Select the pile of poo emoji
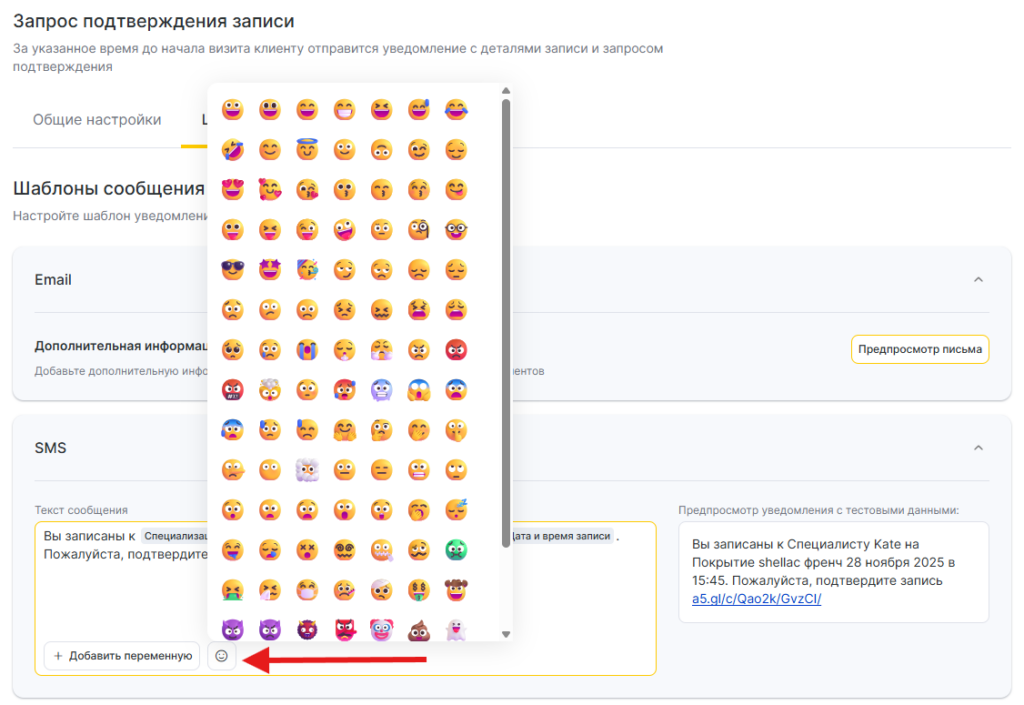The image size is (1024, 705). (x=419, y=630)
